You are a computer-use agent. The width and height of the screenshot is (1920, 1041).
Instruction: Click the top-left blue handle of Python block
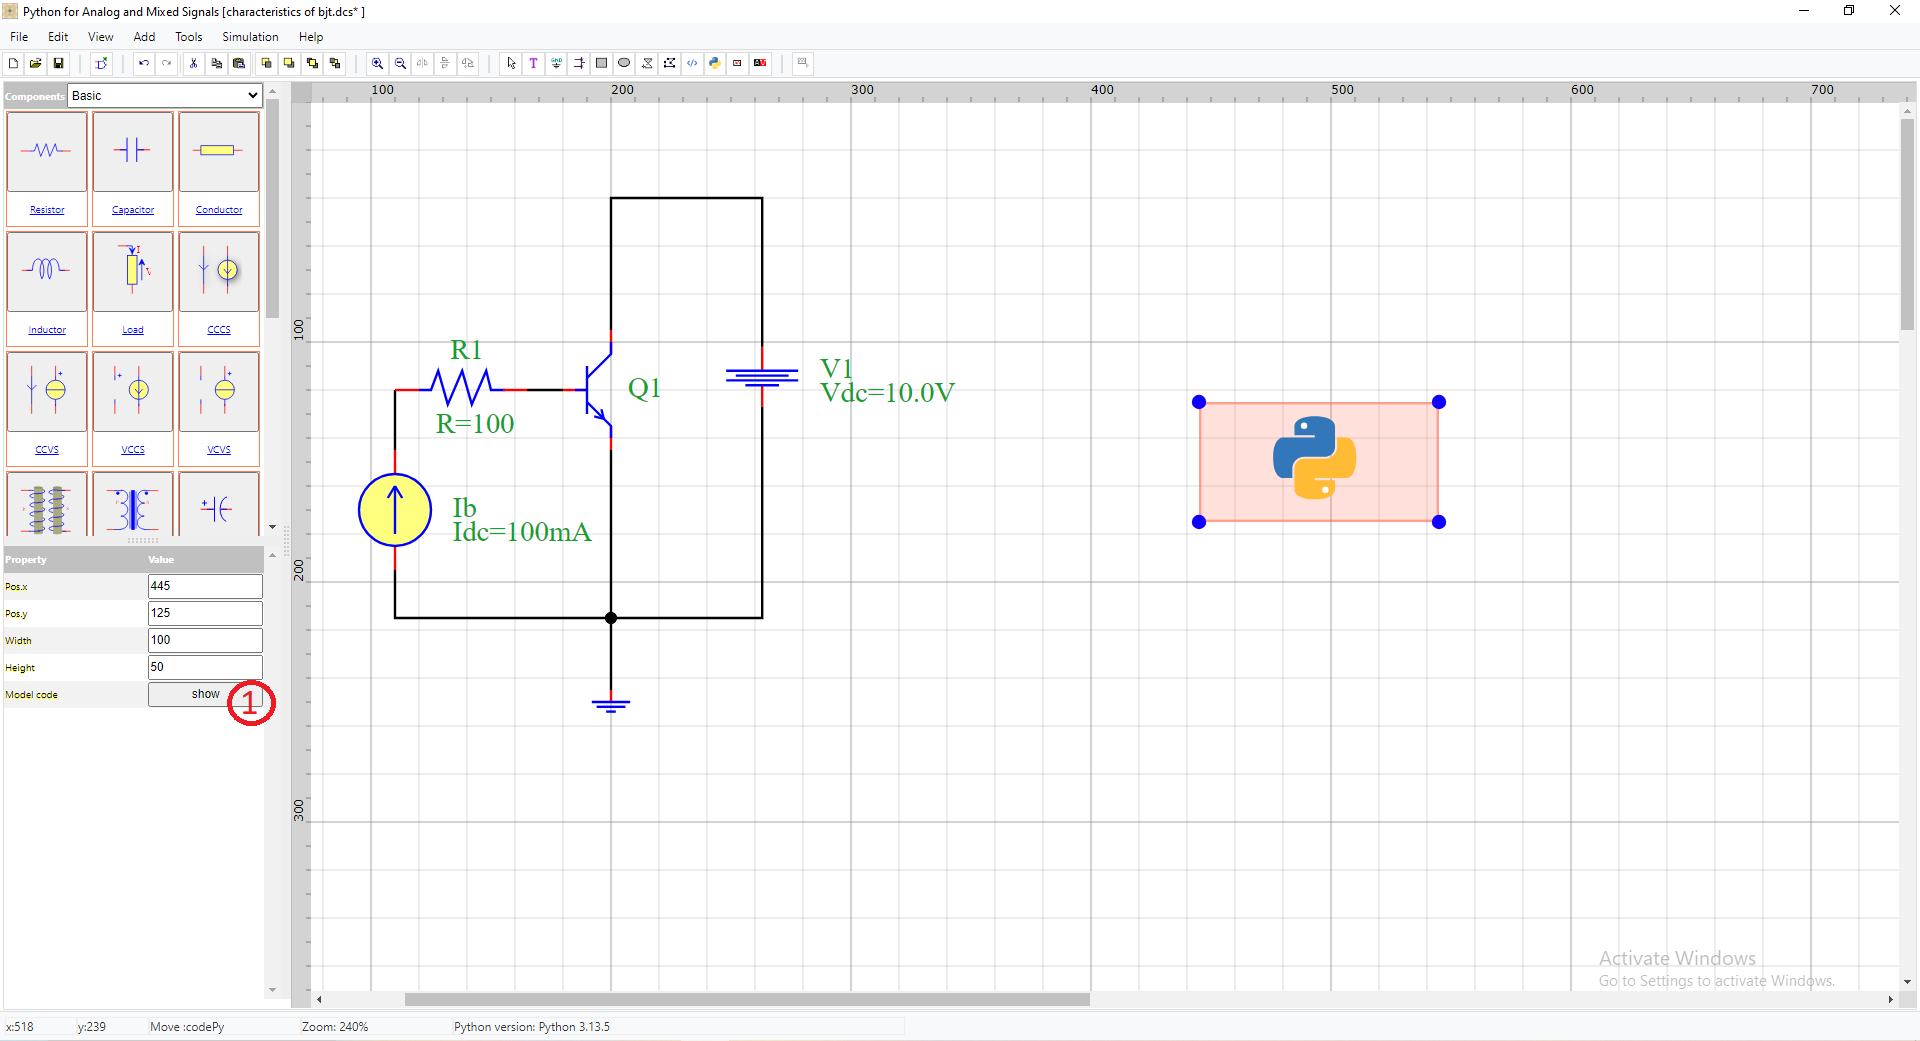coord(1199,402)
